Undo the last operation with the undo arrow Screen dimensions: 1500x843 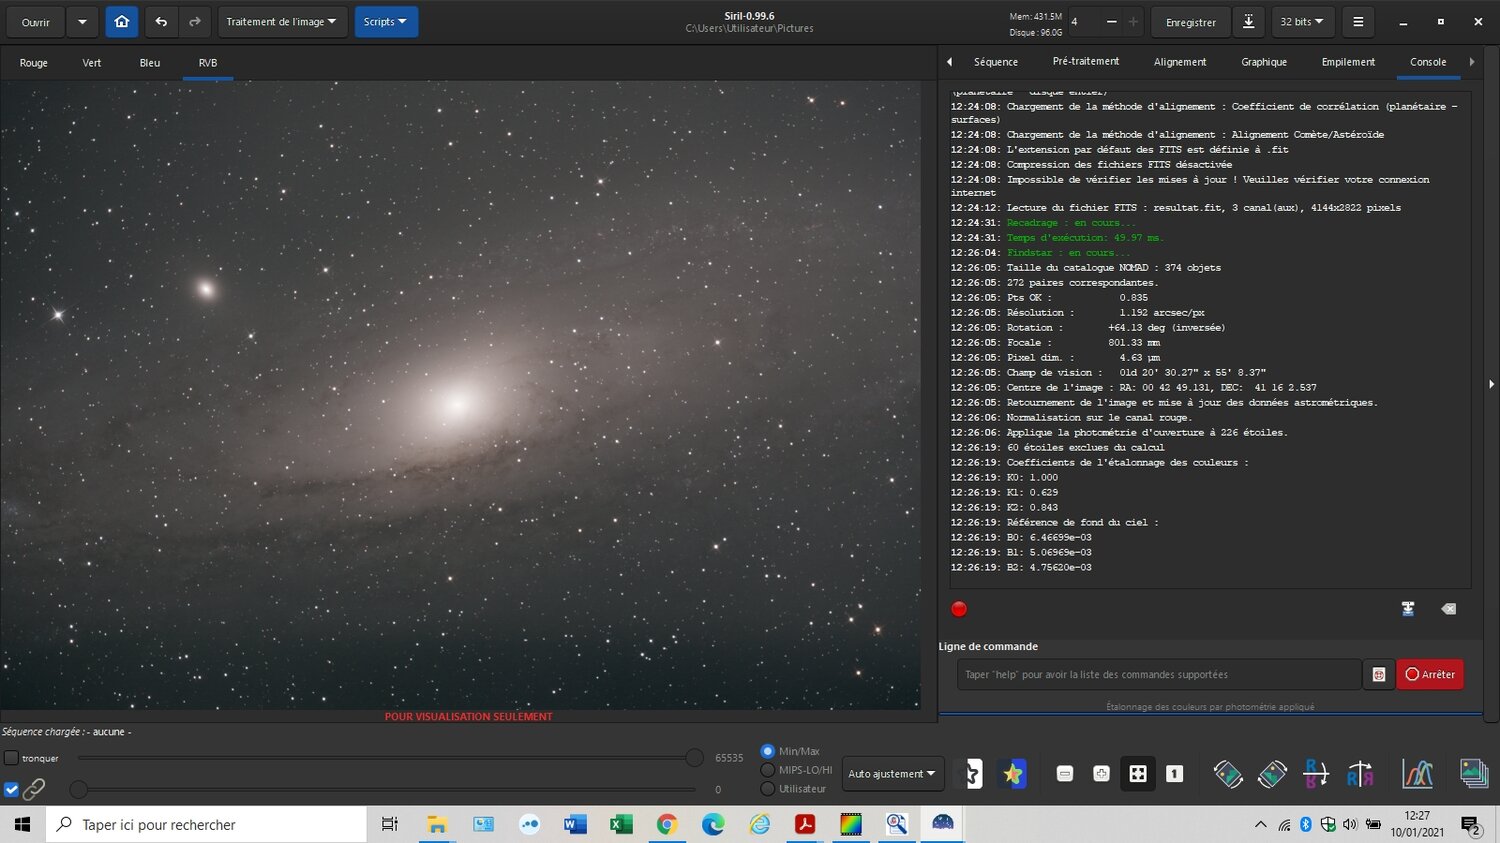[x=161, y=21]
